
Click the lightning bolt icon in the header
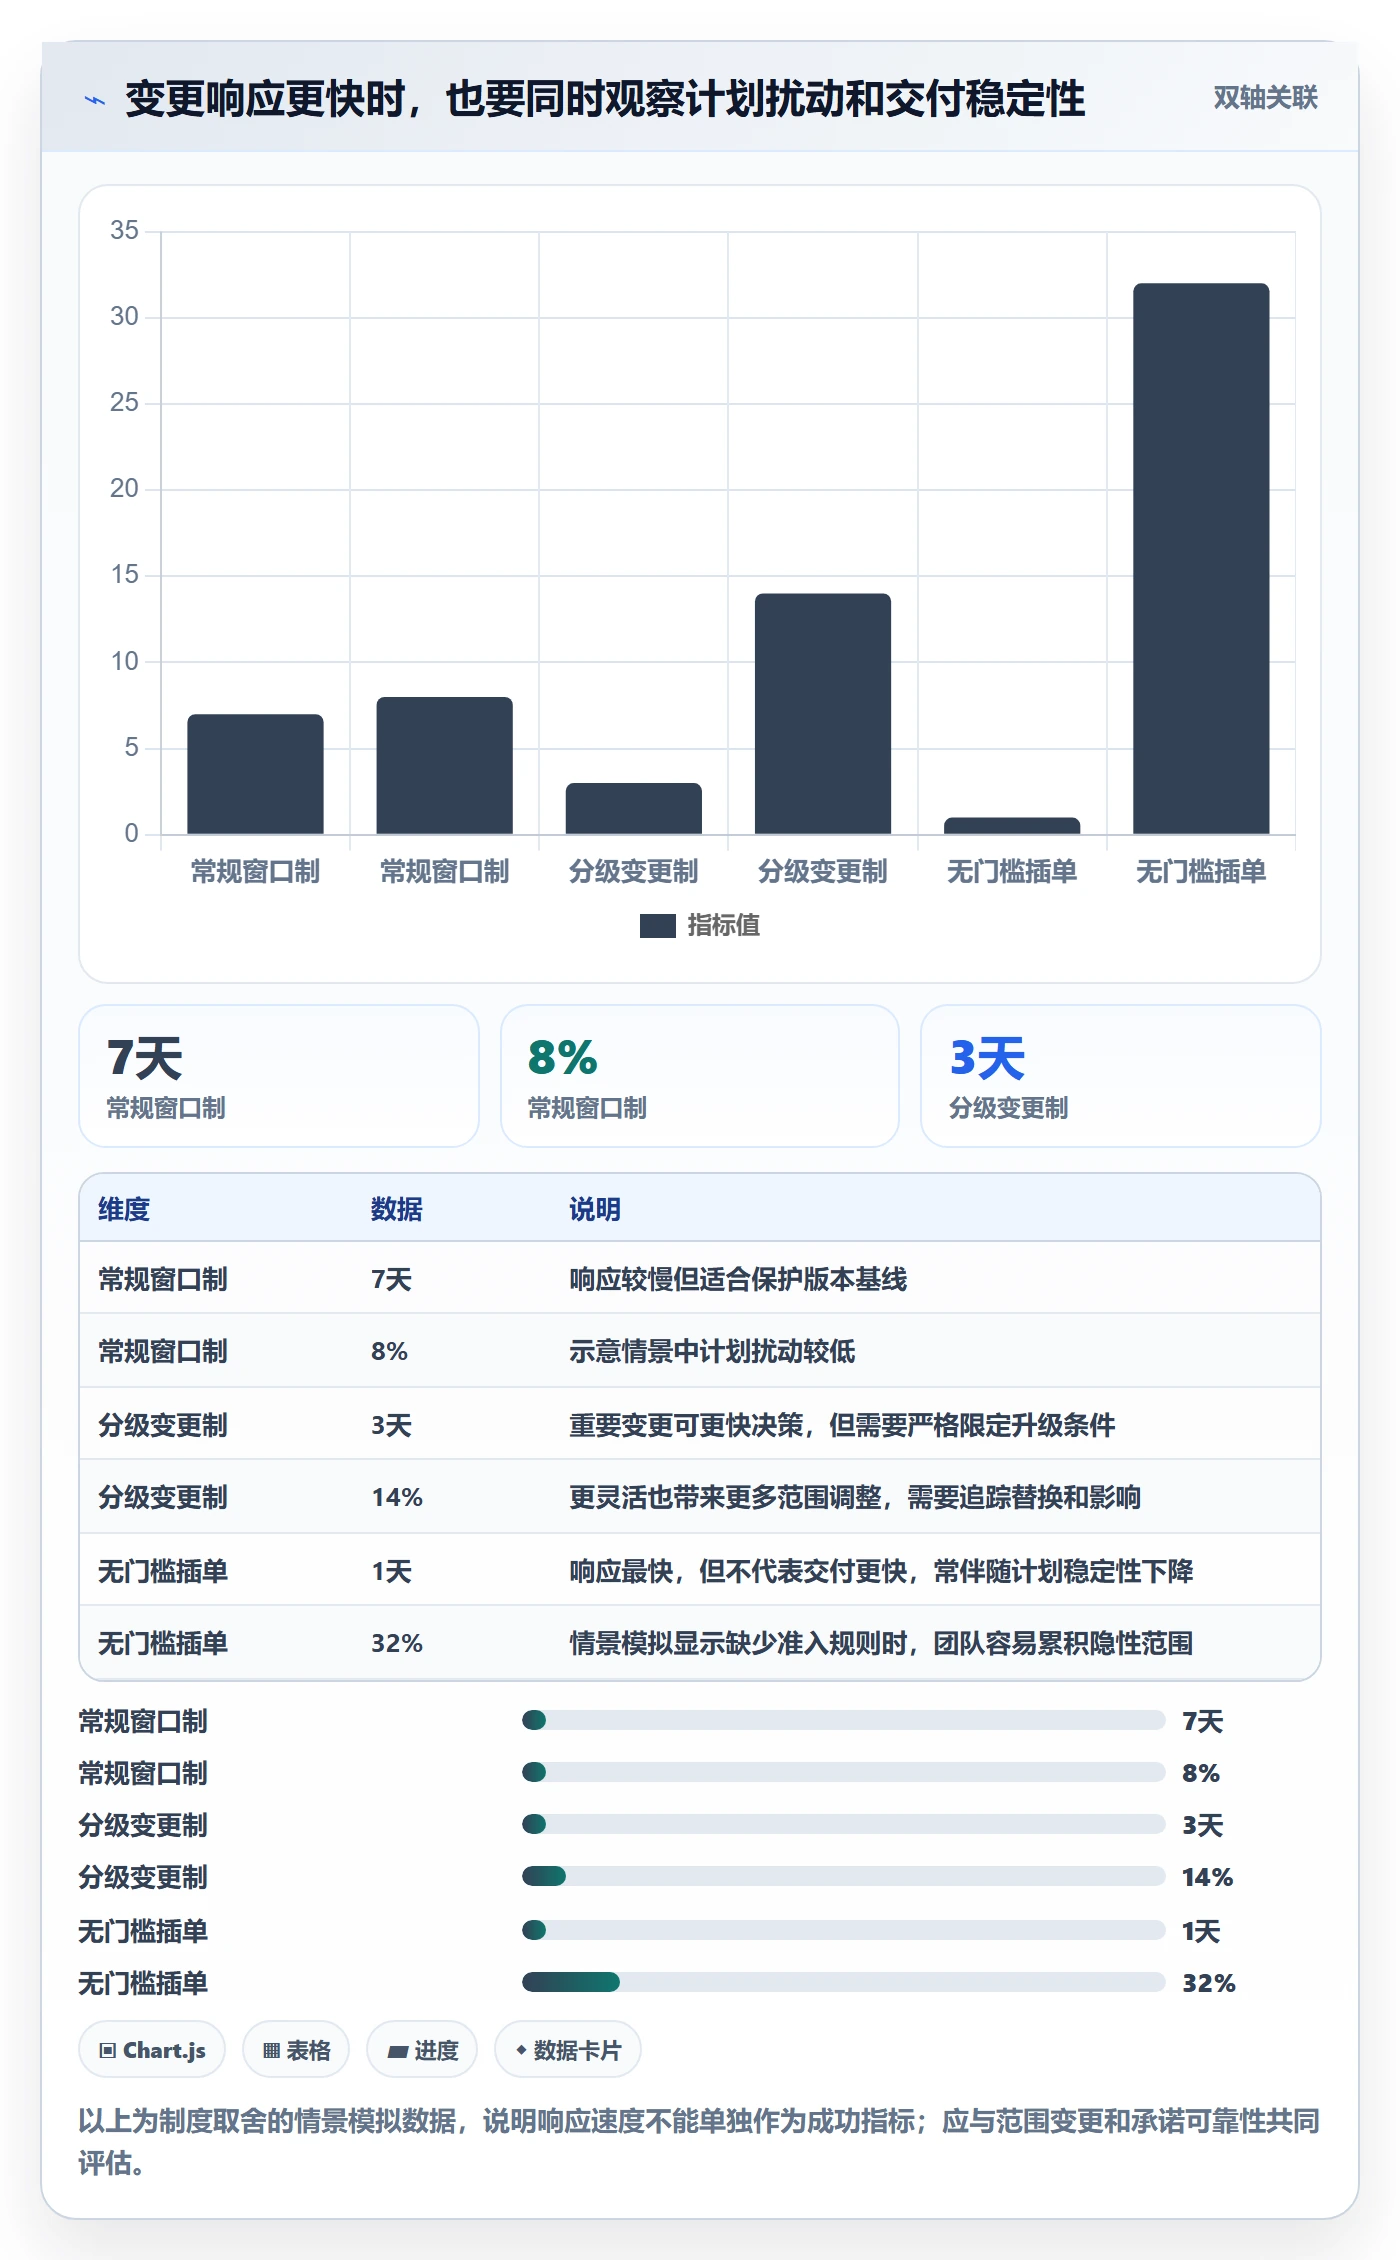click(x=95, y=100)
